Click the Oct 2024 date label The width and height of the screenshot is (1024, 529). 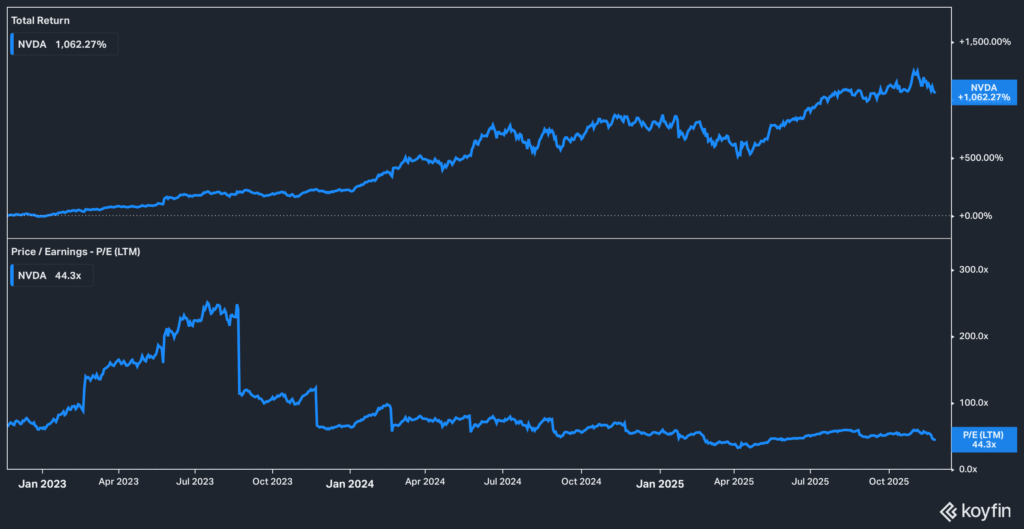(x=581, y=484)
